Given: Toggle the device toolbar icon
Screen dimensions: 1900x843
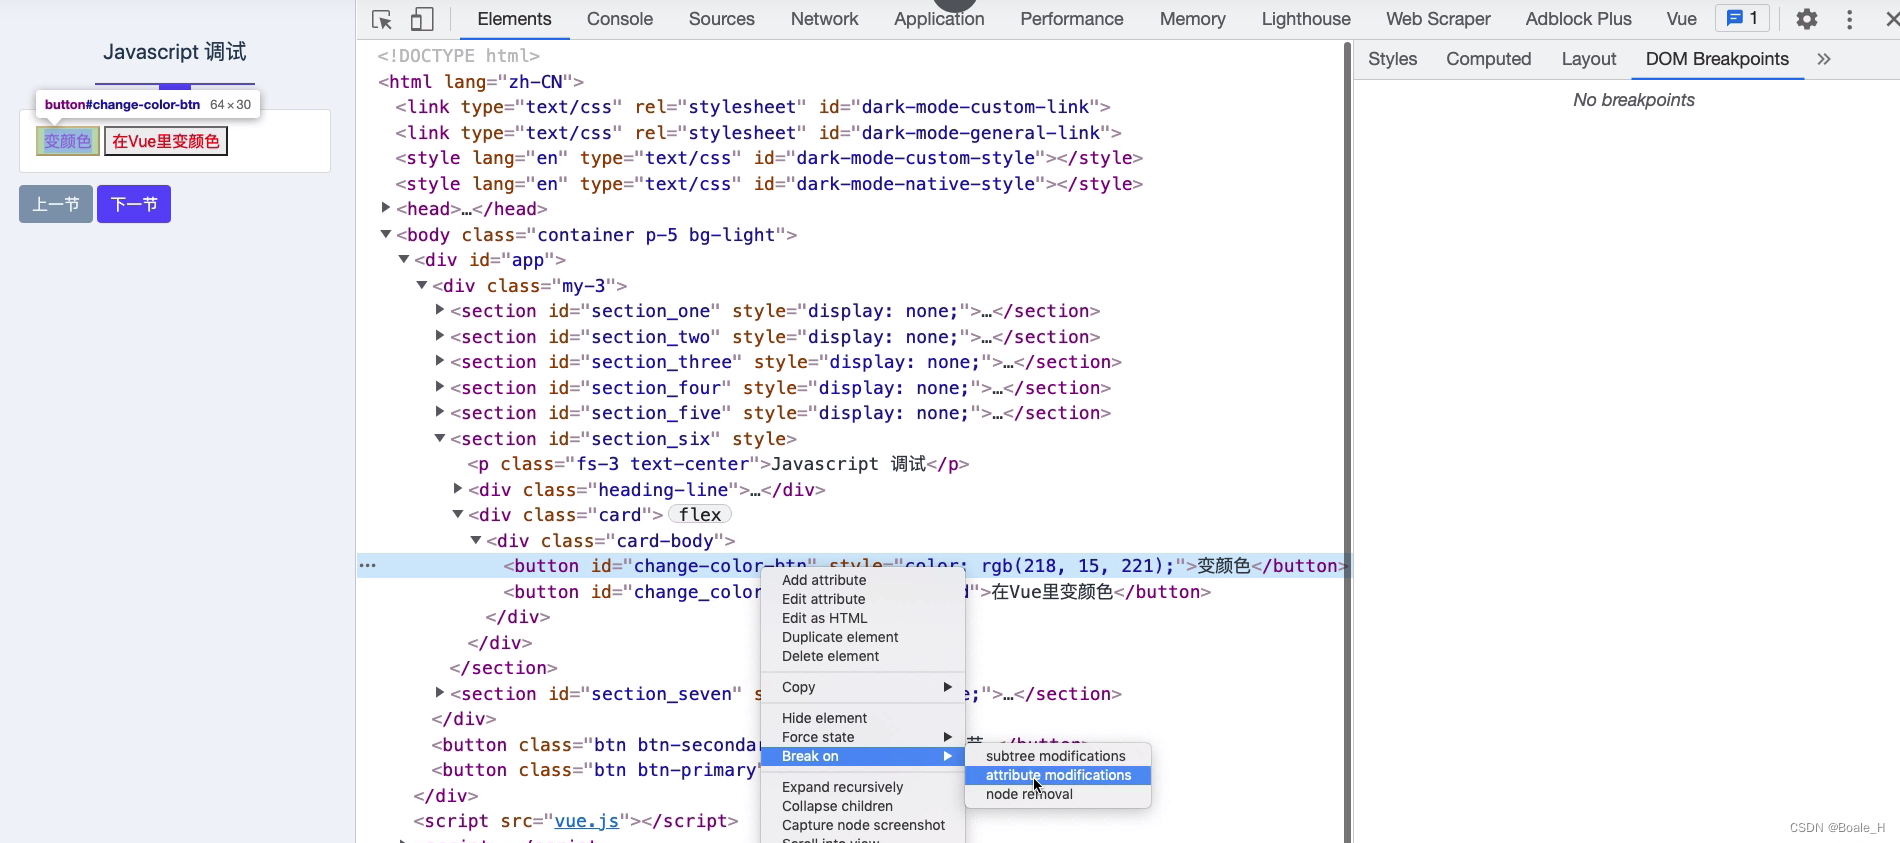Looking at the screenshot, I should [422, 20].
